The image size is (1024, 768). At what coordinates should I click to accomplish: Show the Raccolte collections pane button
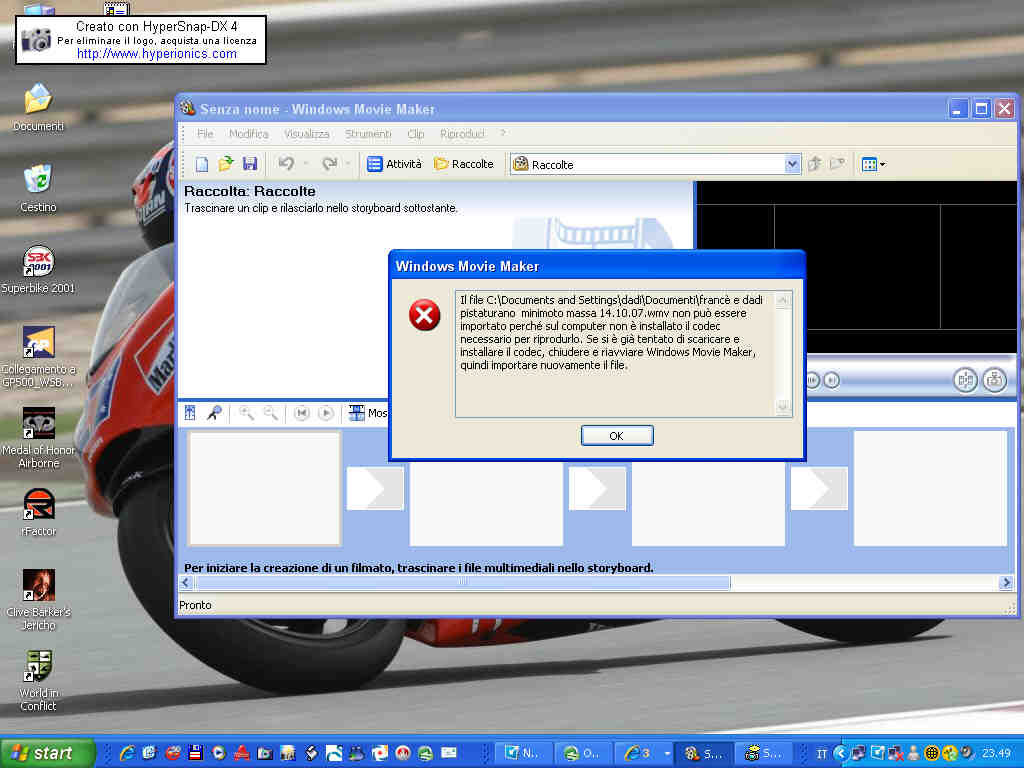click(464, 164)
